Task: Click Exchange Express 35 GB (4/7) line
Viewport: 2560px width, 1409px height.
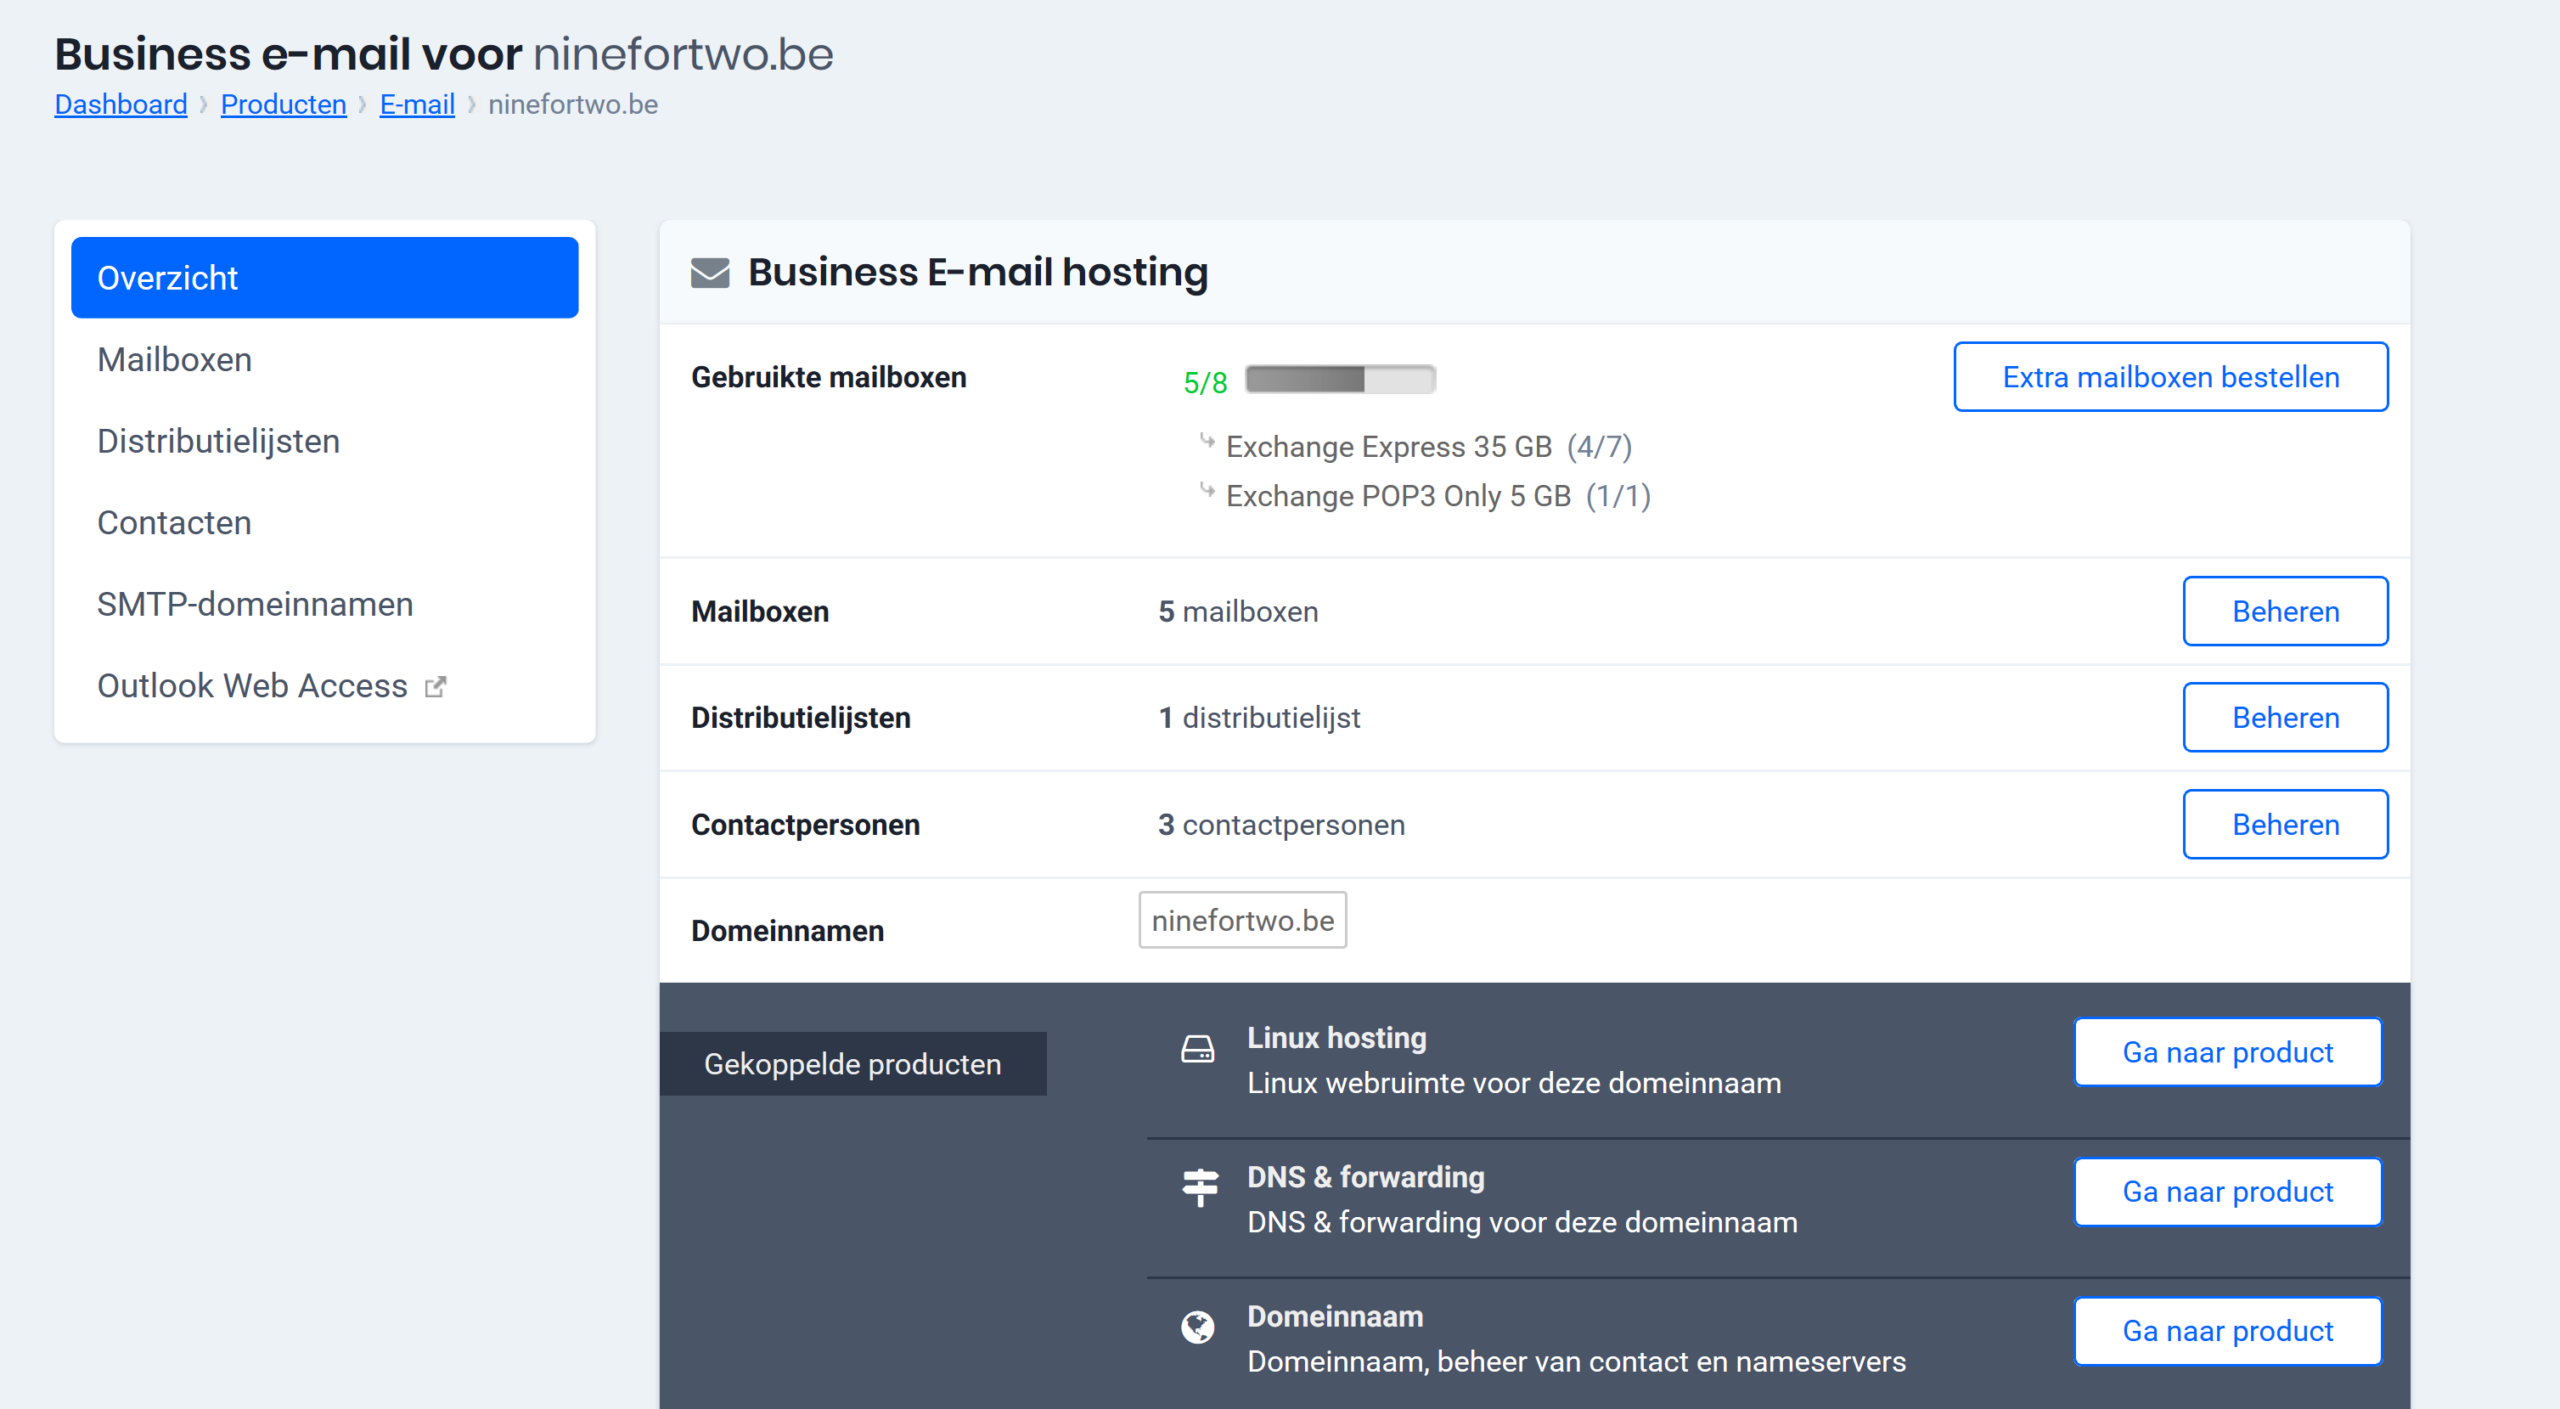Action: pyautogui.click(x=1429, y=446)
